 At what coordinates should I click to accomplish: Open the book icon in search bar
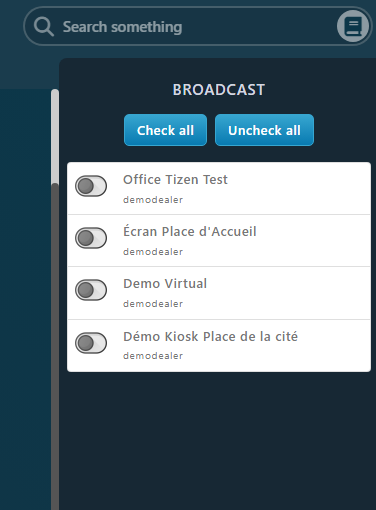(x=353, y=26)
